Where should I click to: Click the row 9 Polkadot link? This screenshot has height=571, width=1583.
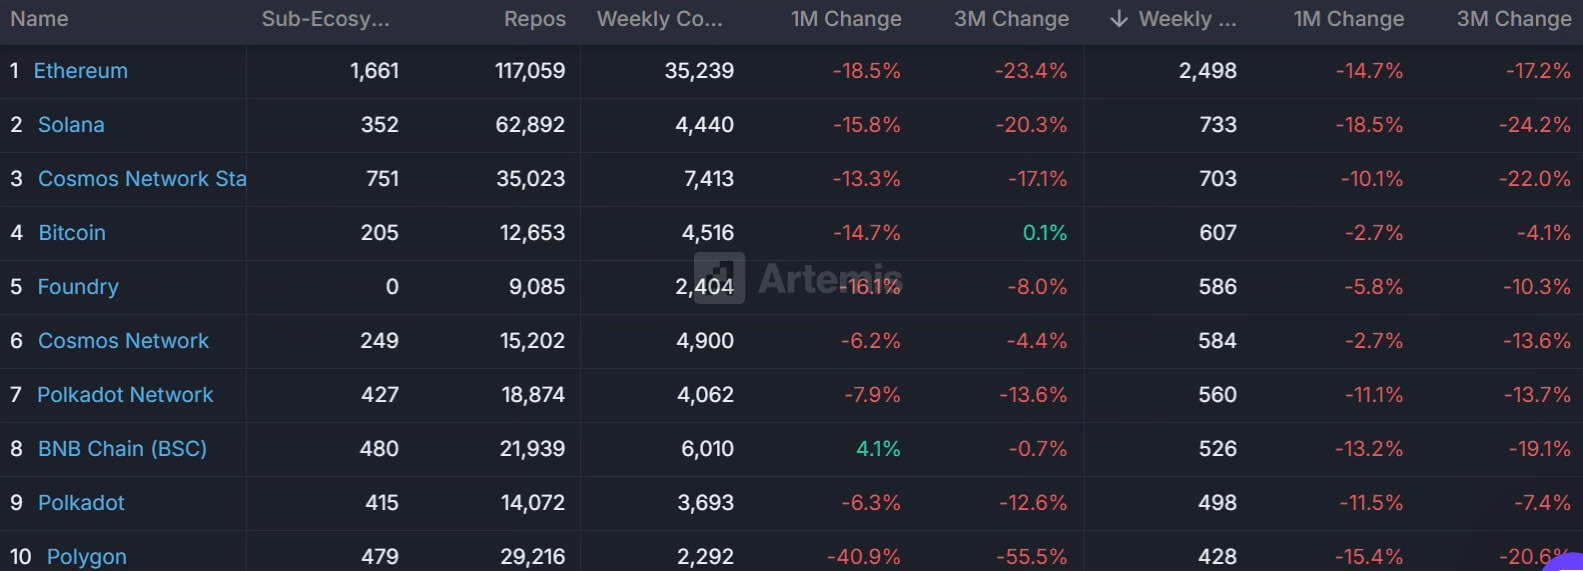pyautogui.click(x=81, y=503)
